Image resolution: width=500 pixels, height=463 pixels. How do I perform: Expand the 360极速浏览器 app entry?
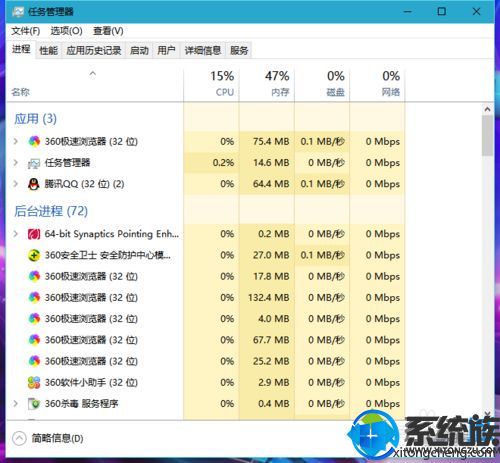click(x=15, y=141)
